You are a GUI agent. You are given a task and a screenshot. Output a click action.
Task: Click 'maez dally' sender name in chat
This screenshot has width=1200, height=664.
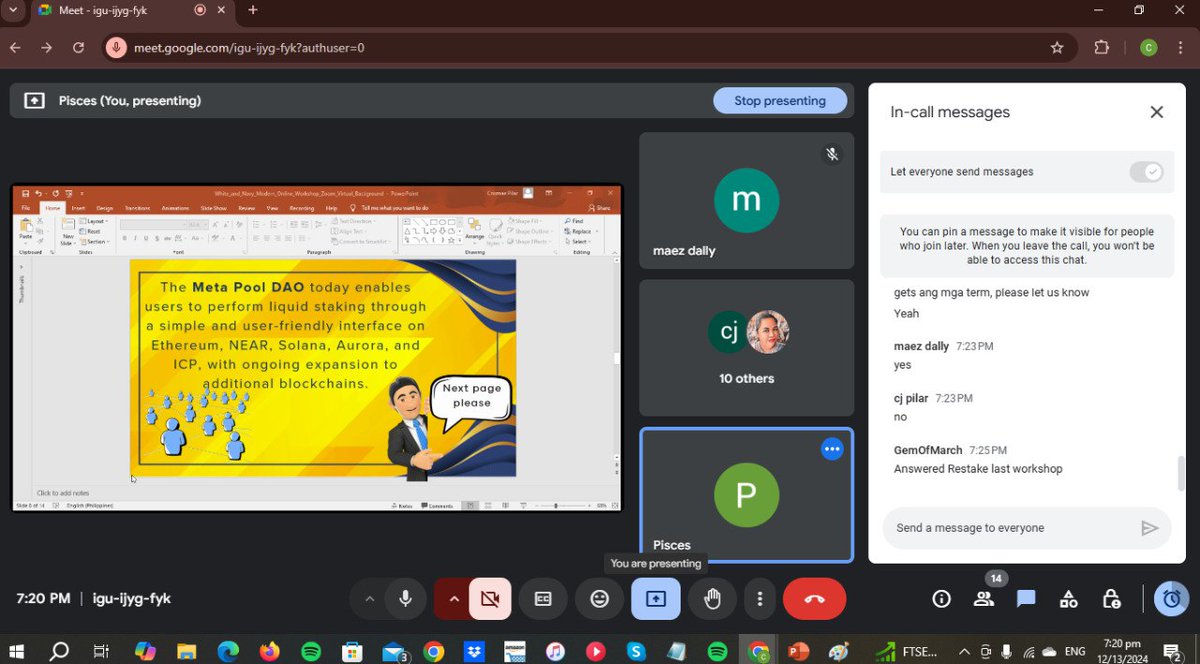tap(921, 346)
